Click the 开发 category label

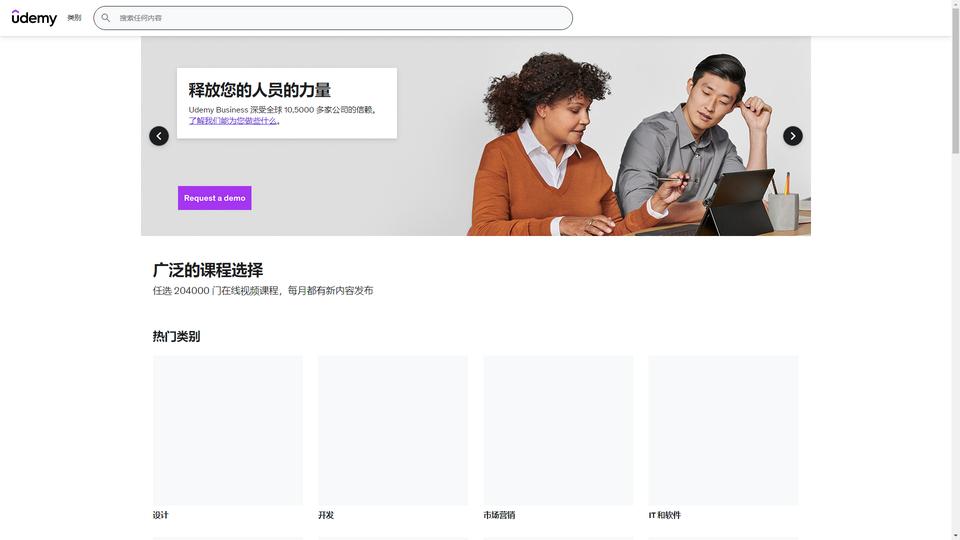pyautogui.click(x=326, y=515)
